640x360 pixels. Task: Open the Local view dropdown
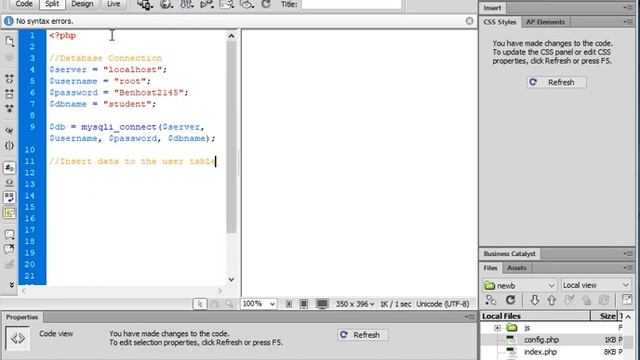coord(596,285)
